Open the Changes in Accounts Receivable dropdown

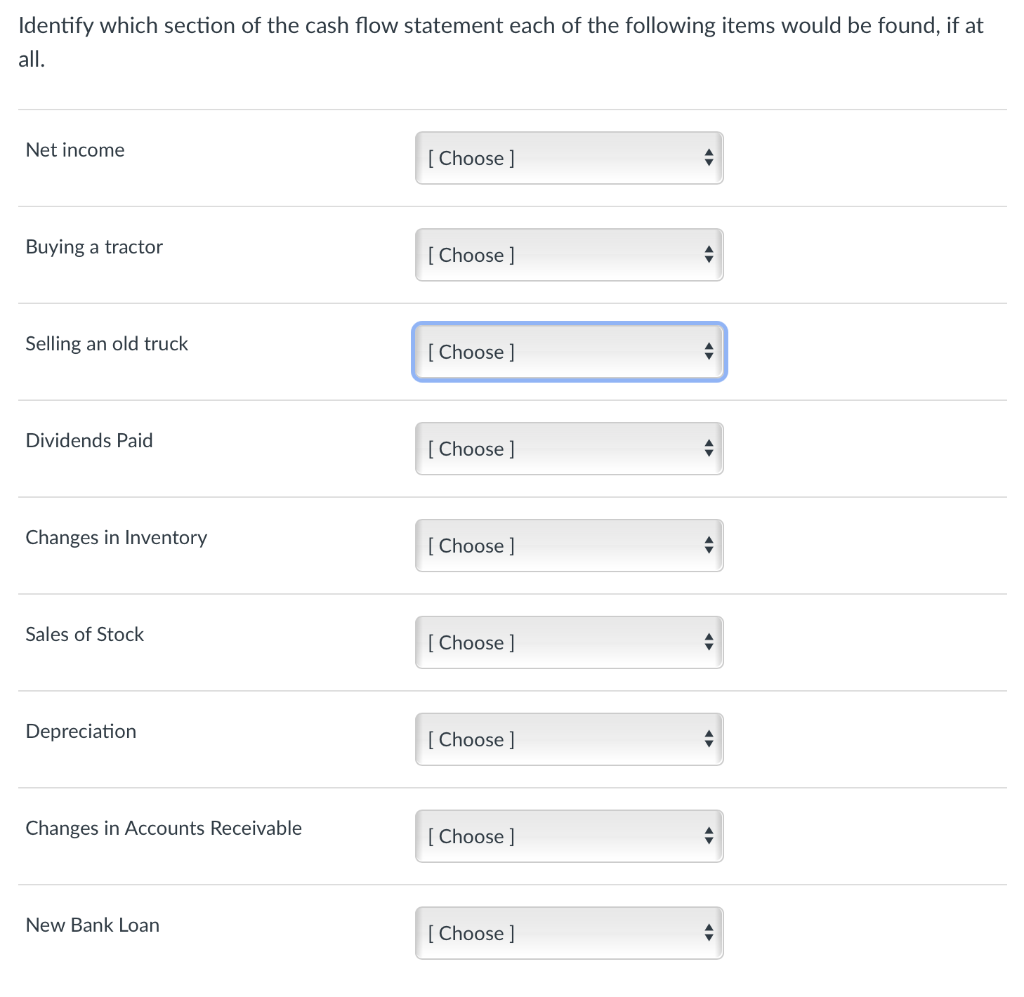point(568,836)
